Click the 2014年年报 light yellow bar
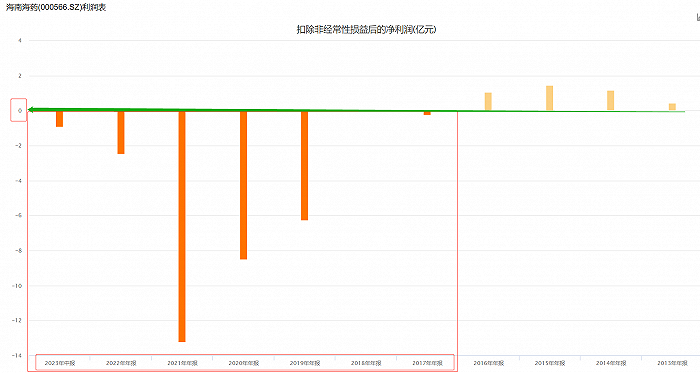700x373 pixels. (611, 100)
